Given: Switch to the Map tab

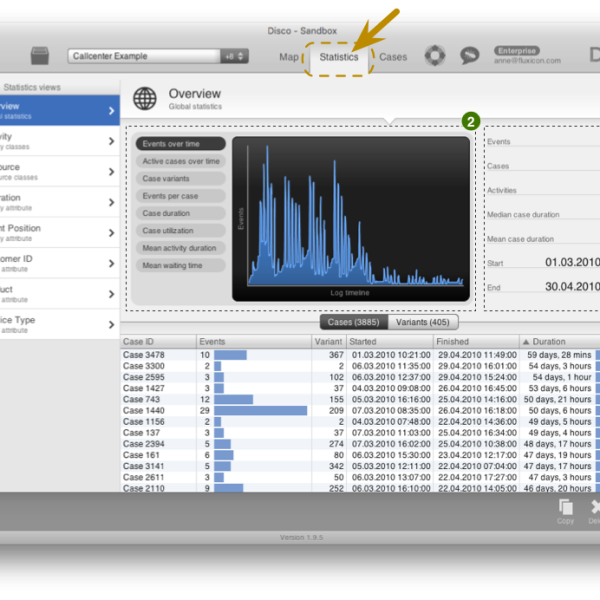Looking at the screenshot, I should coord(289,57).
